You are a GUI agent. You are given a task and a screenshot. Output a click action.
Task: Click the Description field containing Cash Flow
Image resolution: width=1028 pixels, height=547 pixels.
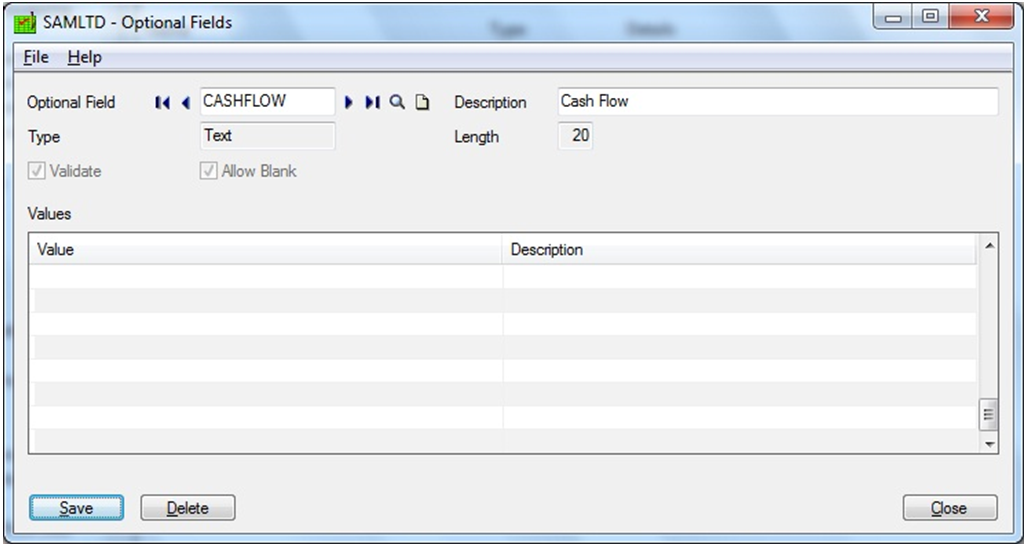(x=778, y=102)
